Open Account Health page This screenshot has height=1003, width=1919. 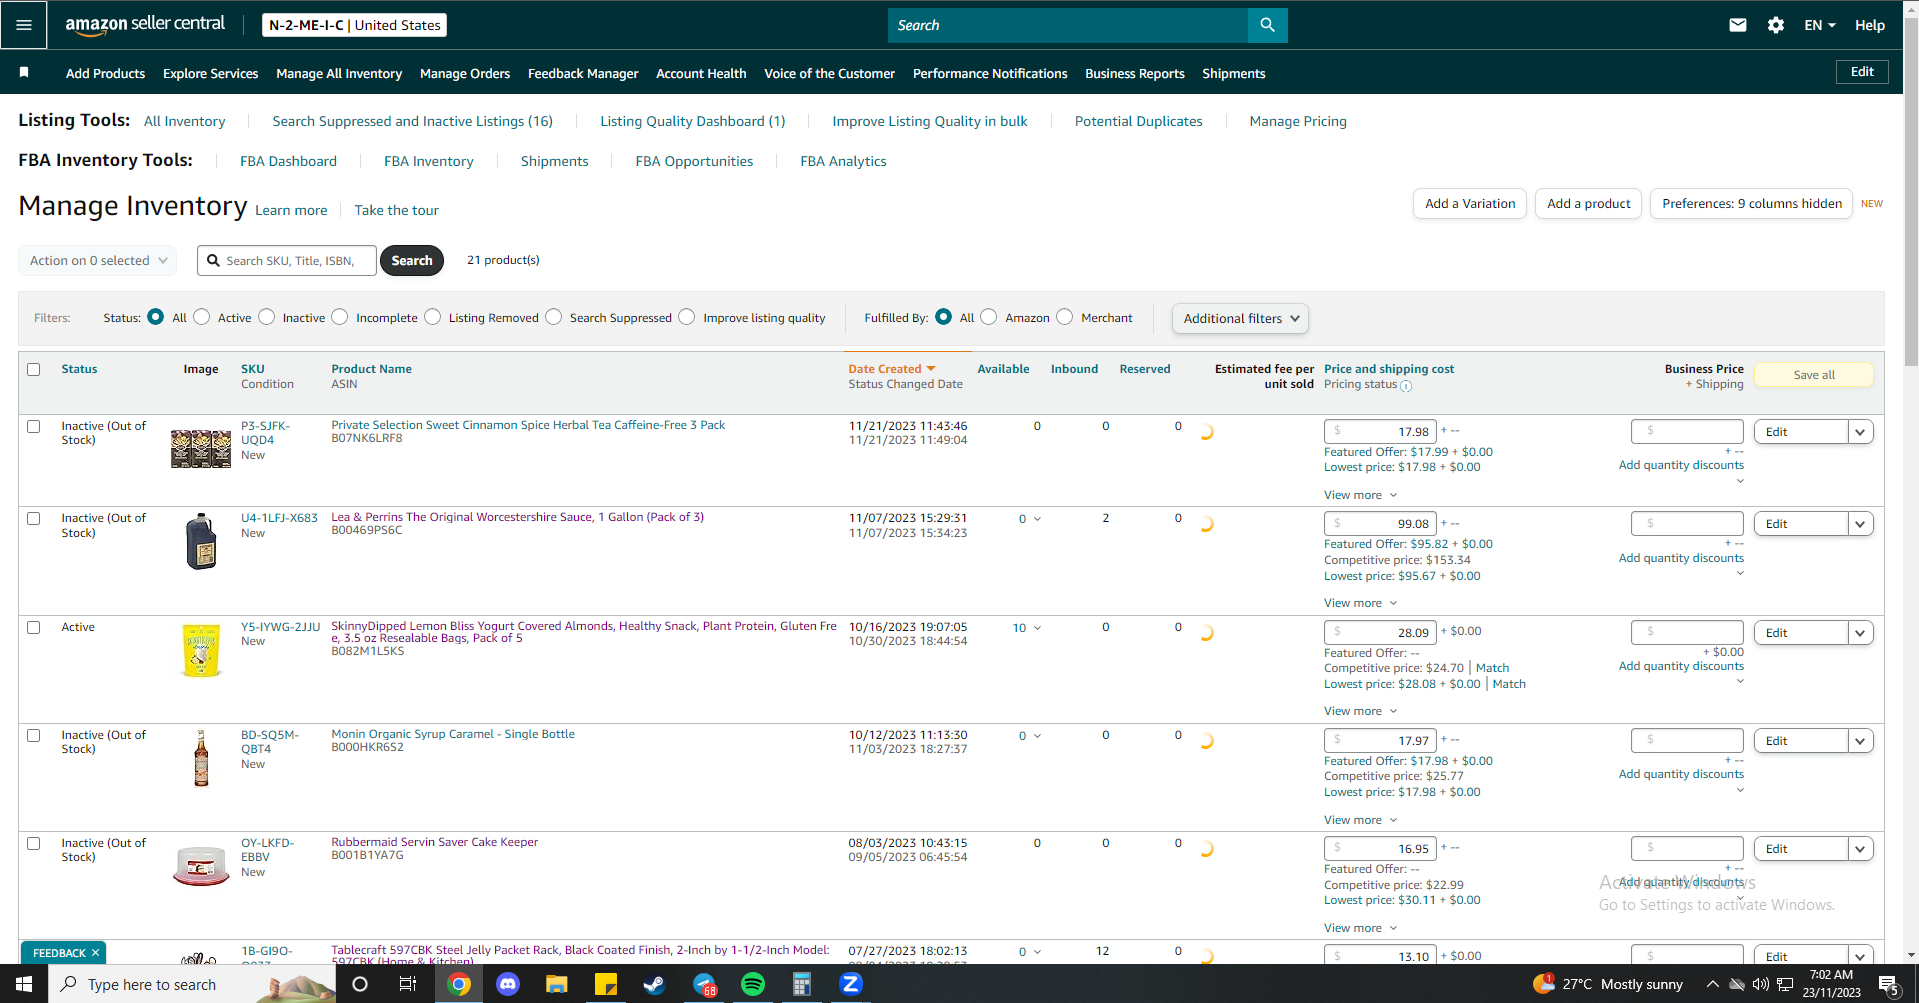(701, 73)
